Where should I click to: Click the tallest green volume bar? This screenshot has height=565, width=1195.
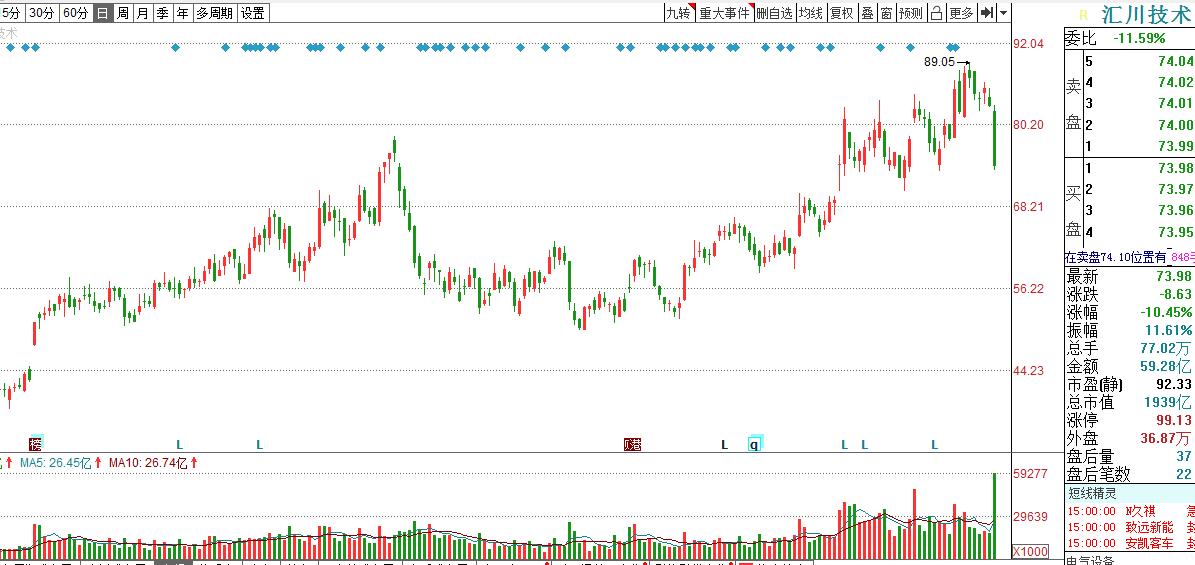pos(994,515)
